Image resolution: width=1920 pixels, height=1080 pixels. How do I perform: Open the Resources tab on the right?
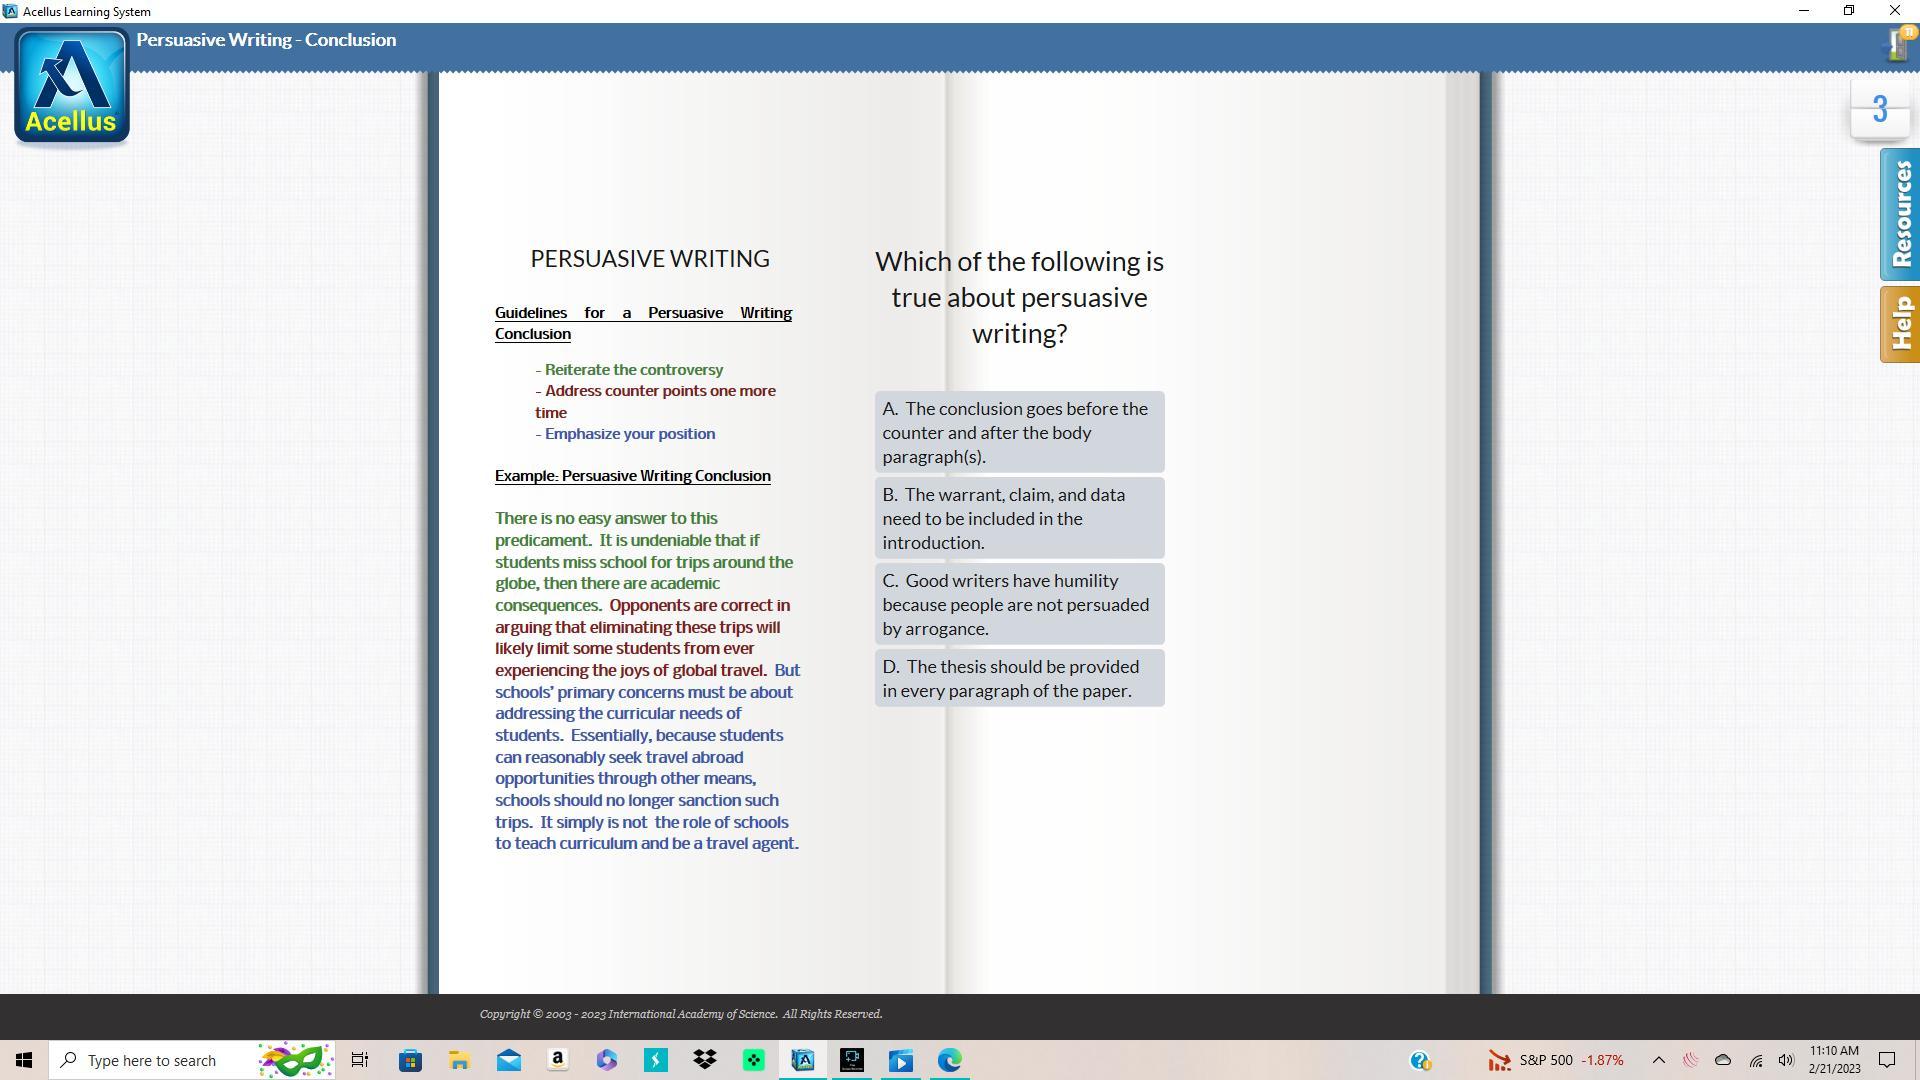(x=1899, y=213)
